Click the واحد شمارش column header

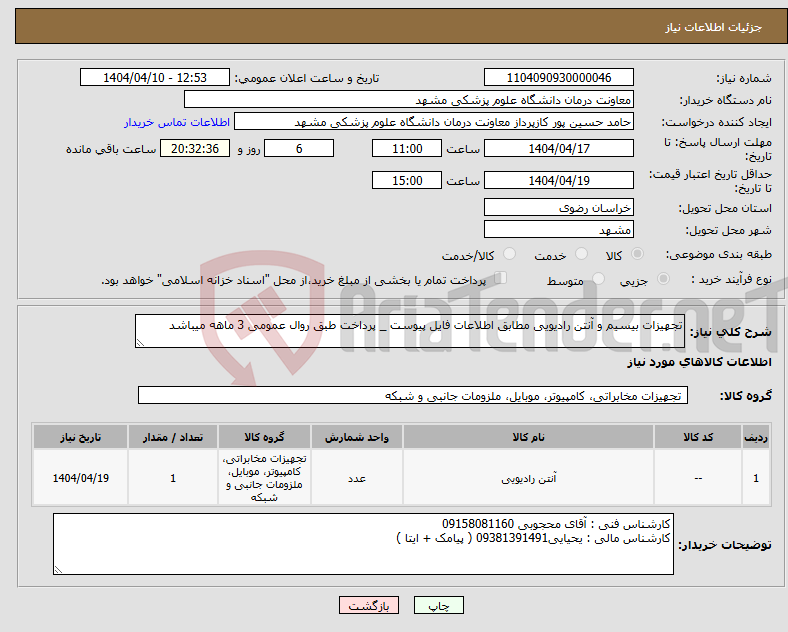click(x=357, y=437)
